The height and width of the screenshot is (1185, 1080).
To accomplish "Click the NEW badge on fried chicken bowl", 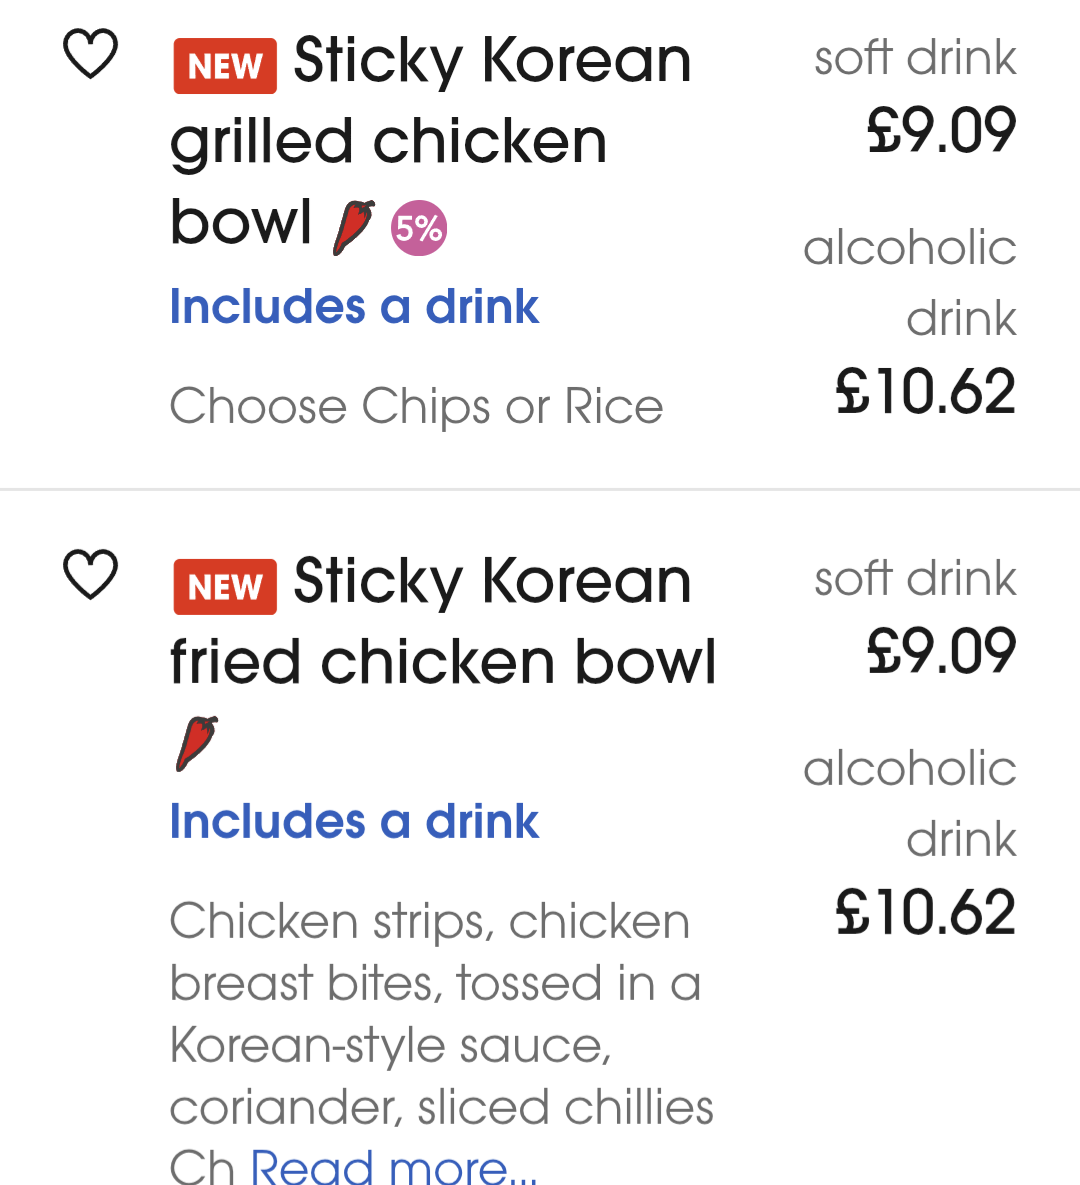I will [x=225, y=587].
